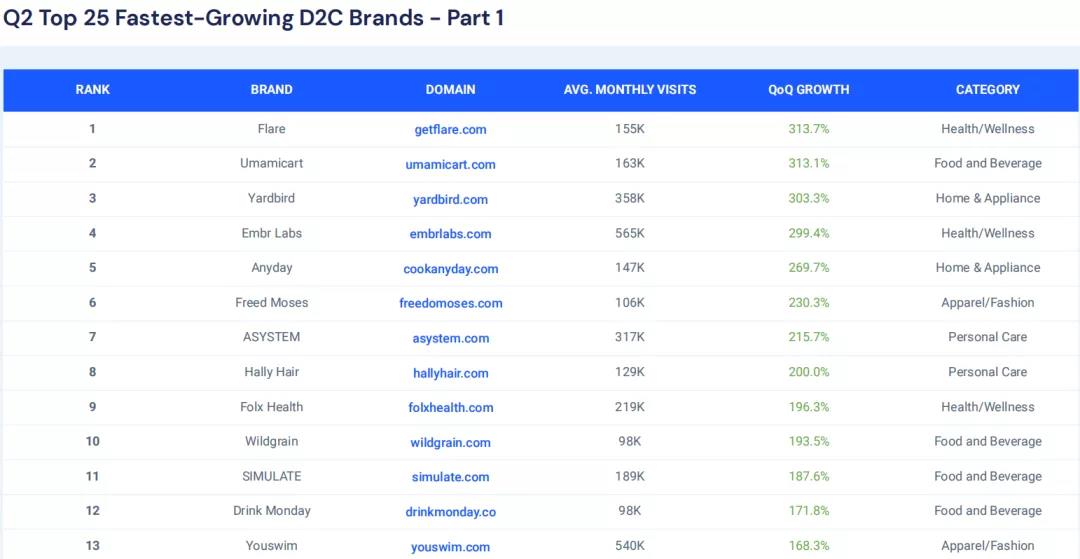Image resolution: width=1080 pixels, height=559 pixels.
Task: Click the RANK column header
Action: 92,90
